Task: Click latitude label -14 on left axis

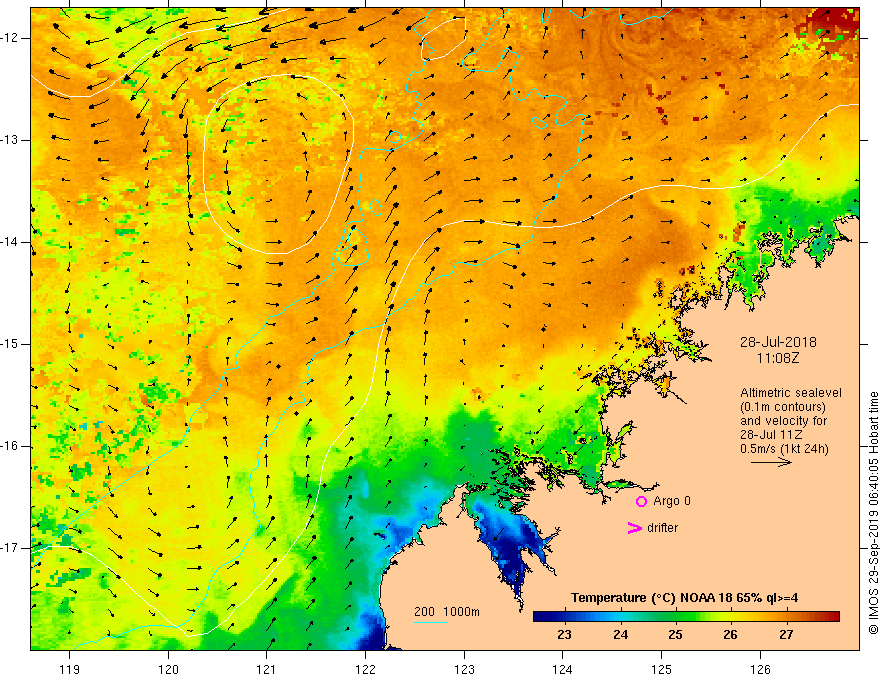Action: pos(10,242)
